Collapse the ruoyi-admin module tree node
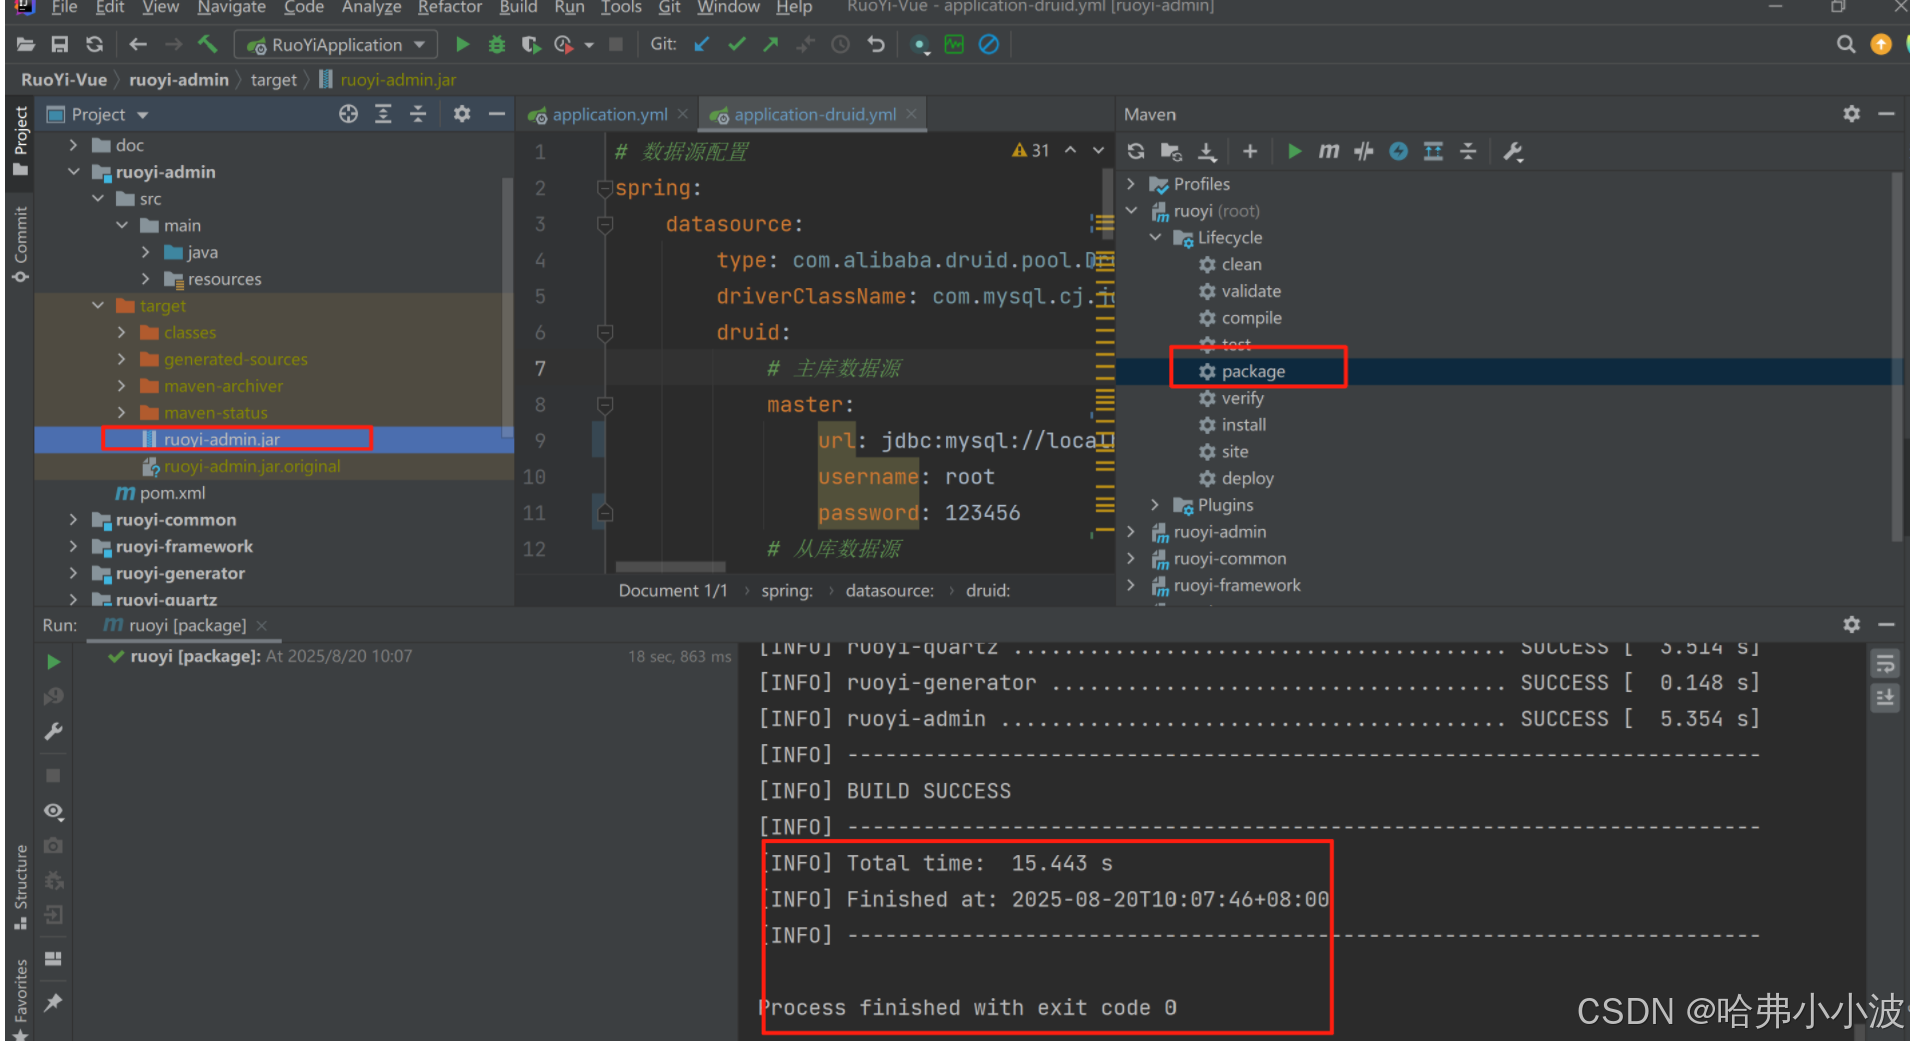Screen dimensions: 1910x1044 [73, 172]
